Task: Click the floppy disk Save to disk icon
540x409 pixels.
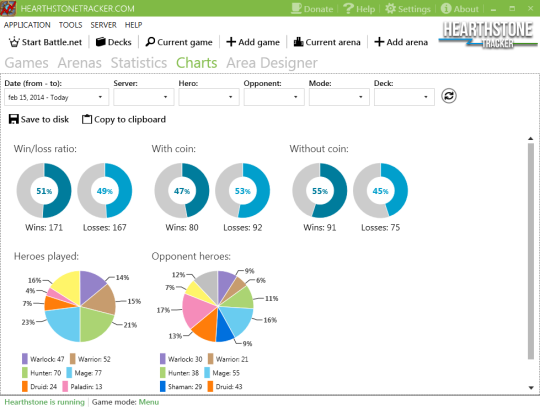Action: click(x=13, y=119)
